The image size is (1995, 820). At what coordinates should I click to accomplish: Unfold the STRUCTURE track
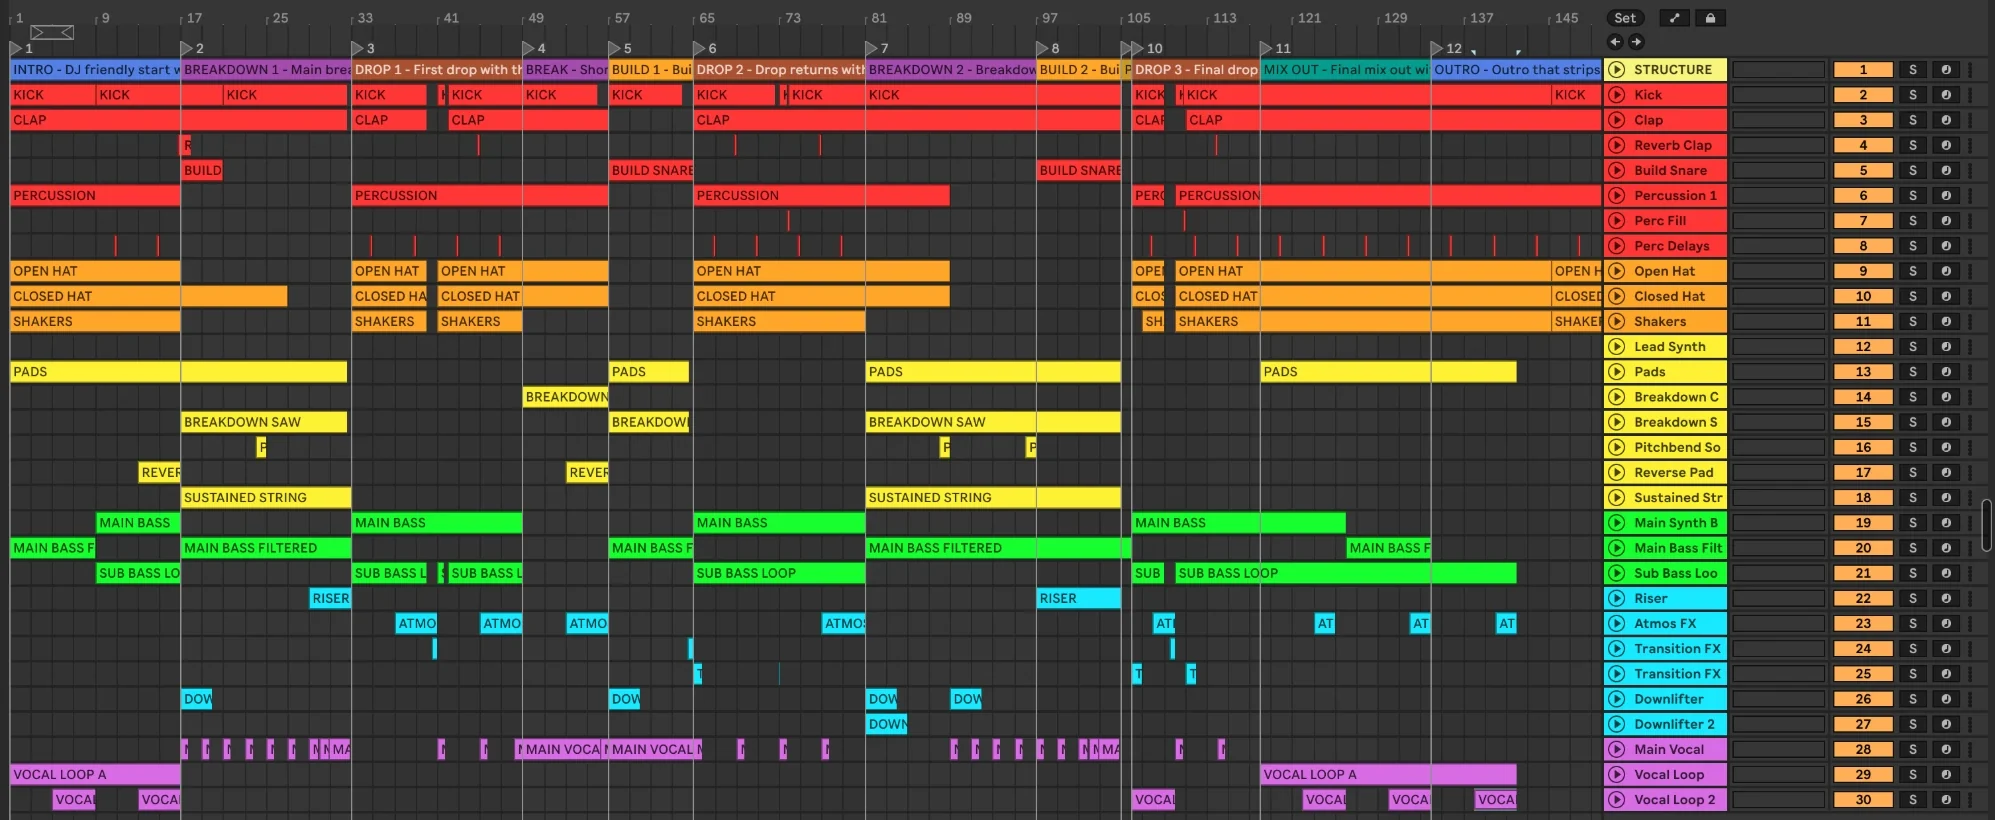(1617, 70)
